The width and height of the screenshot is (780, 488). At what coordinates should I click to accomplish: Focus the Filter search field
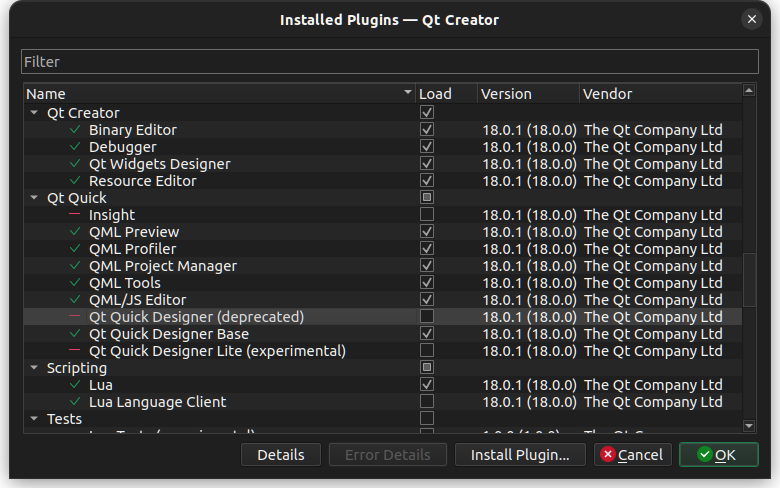[x=390, y=62]
